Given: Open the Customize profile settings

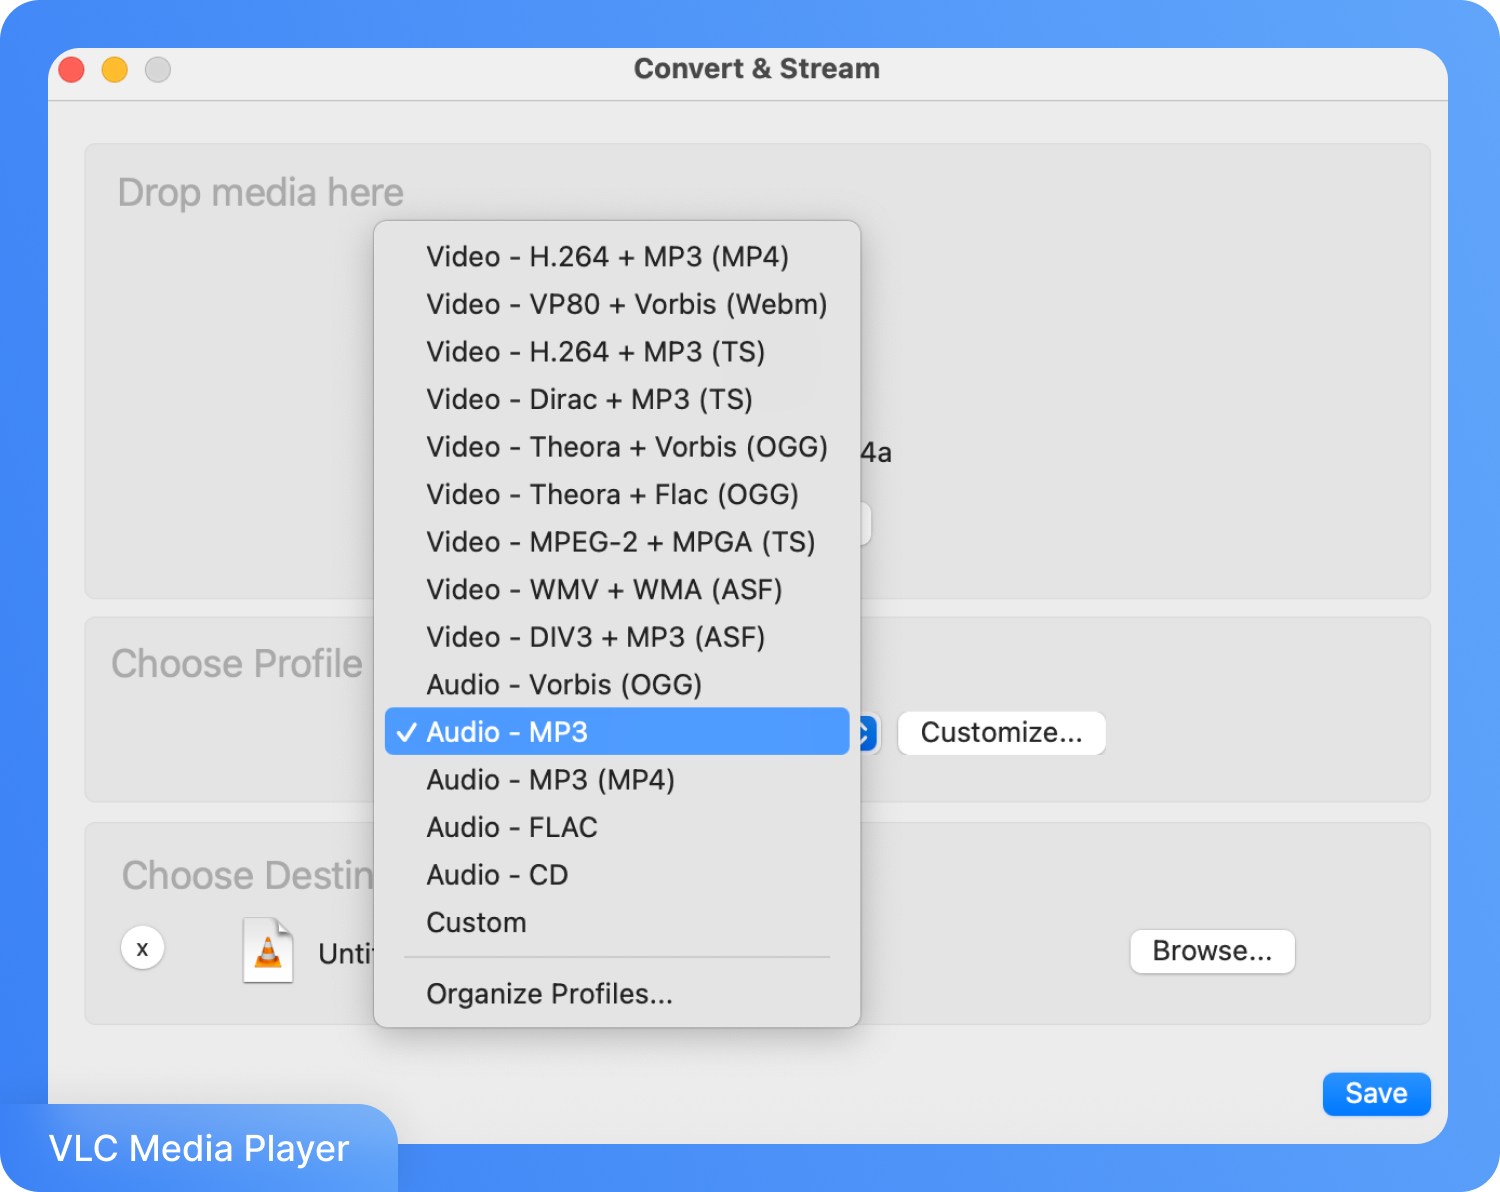Looking at the screenshot, I should coord(1001,732).
